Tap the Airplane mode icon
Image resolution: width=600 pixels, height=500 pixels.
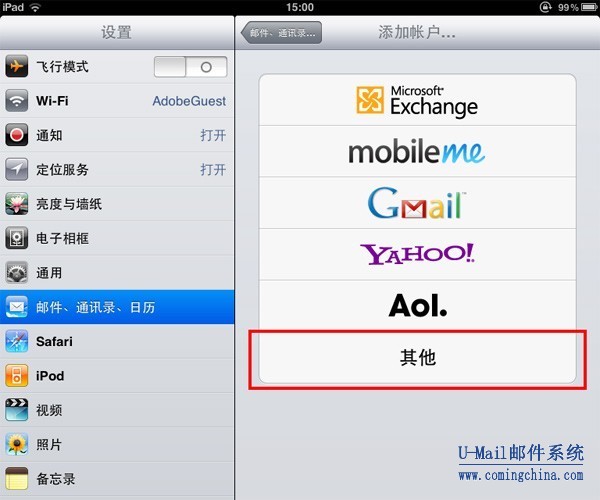pos(16,66)
